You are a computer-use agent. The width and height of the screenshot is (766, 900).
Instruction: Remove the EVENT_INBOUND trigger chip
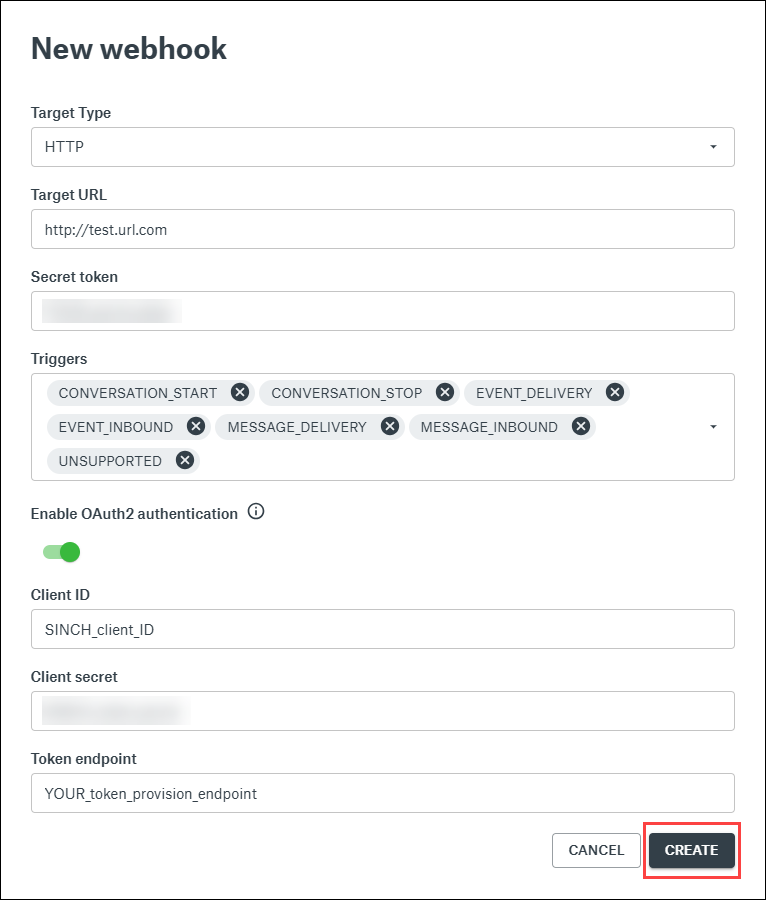196,426
